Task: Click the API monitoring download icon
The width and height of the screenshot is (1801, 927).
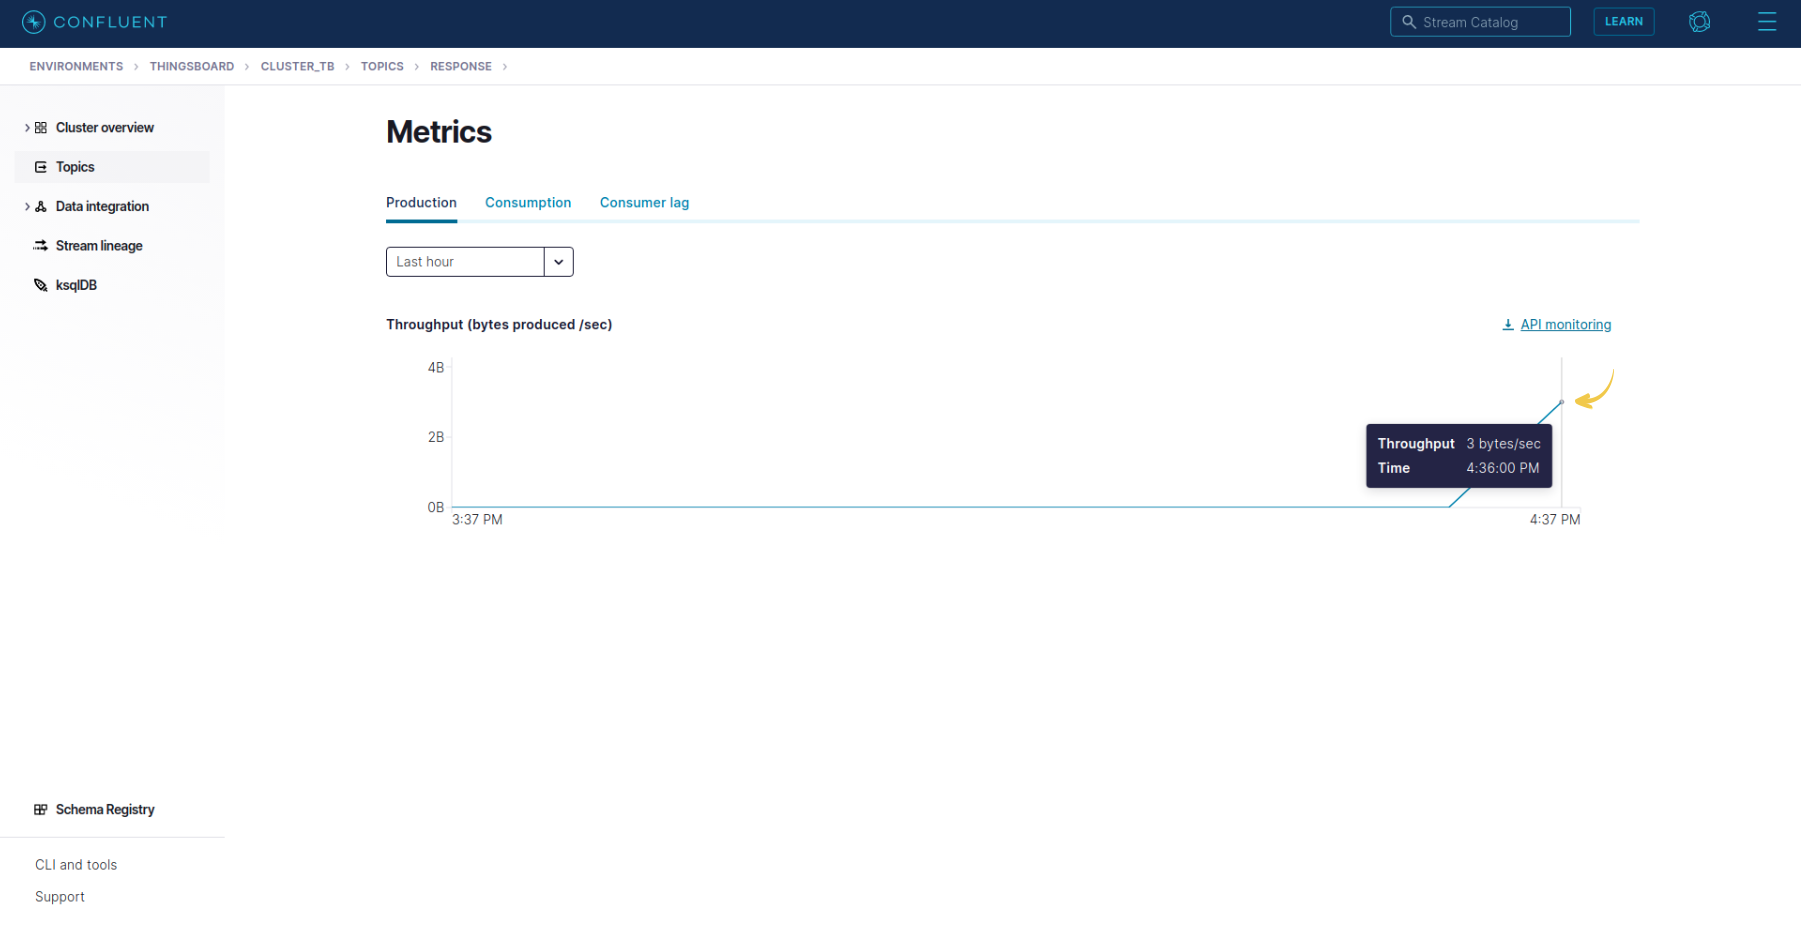Action: [1507, 325]
